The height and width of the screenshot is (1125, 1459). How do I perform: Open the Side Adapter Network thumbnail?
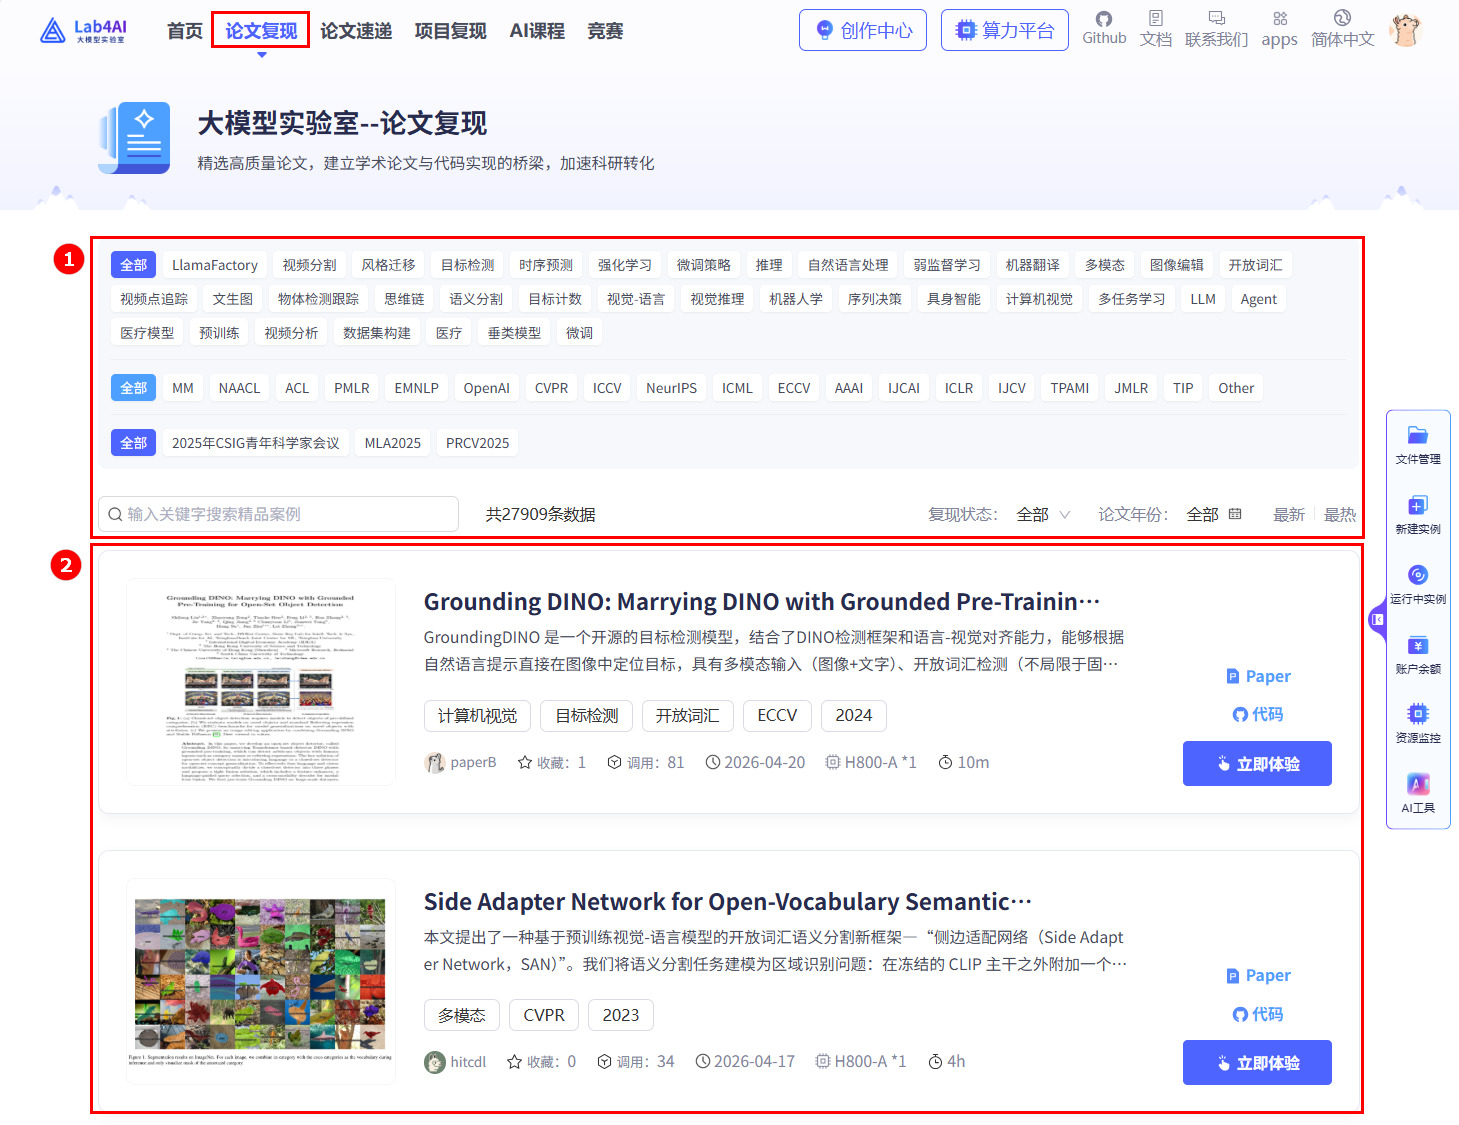coord(261,981)
